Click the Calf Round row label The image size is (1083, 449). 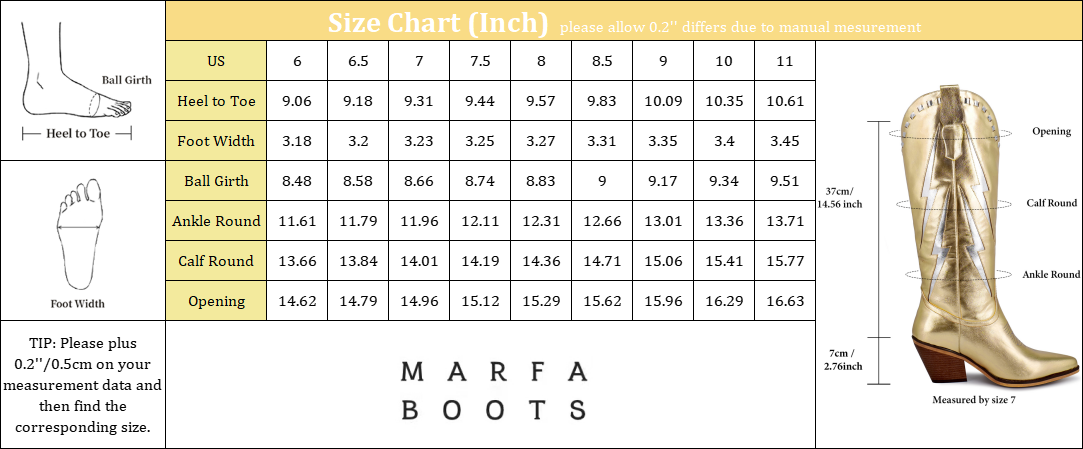tap(216, 261)
